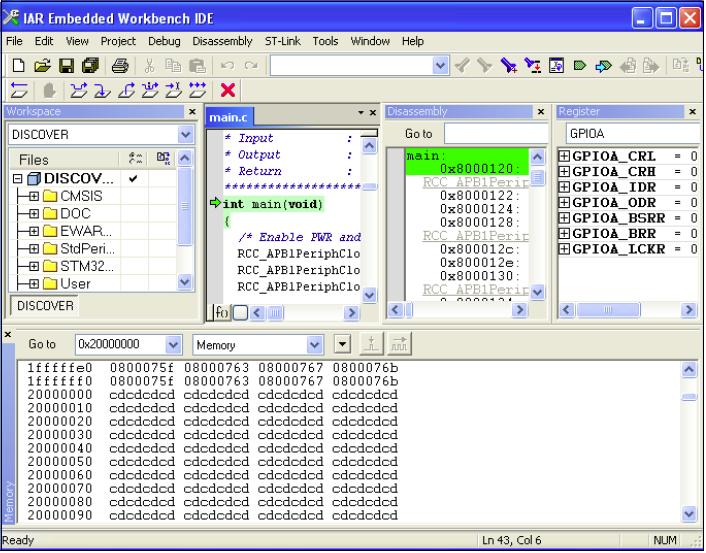706x553 pixels.
Task: Click the Next Statement debug icon
Action: coord(150,90)
